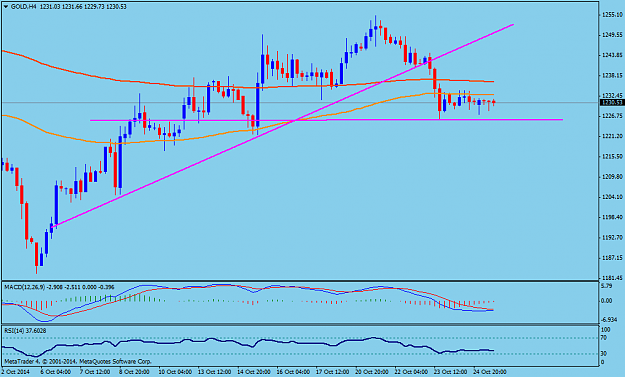
Task: Click the 1209.80 price axis label
Action: point(611,177)
